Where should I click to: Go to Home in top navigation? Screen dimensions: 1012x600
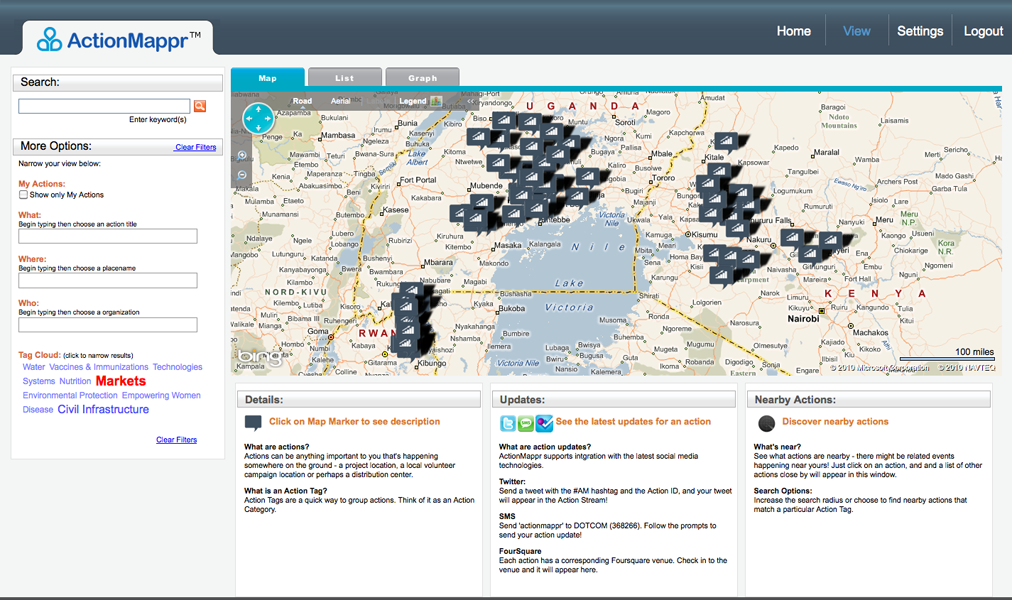793,31
